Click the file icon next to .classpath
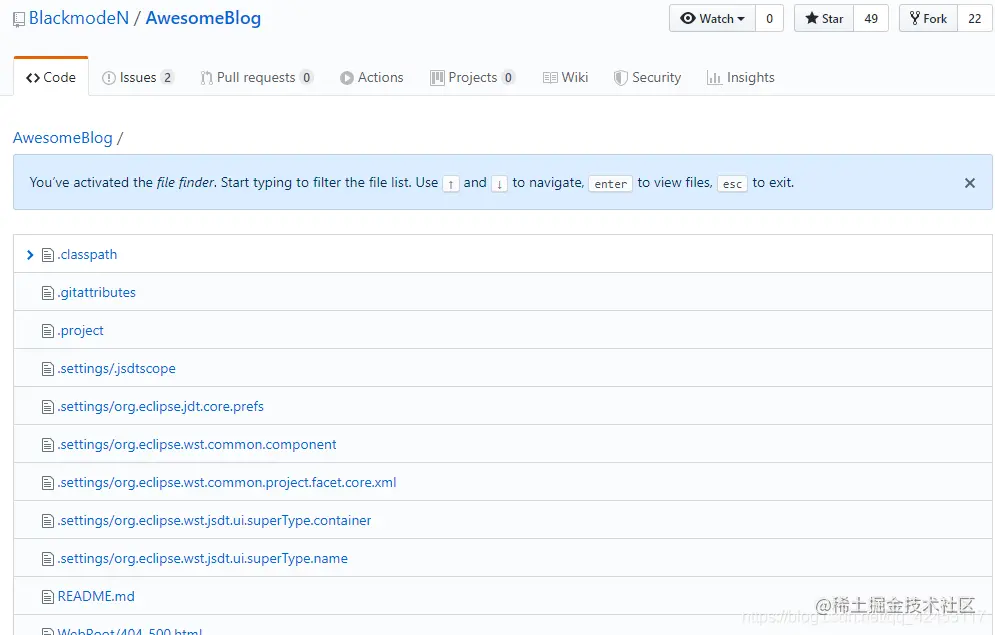This screenshot has height=635, width=995. click(48, 255)
